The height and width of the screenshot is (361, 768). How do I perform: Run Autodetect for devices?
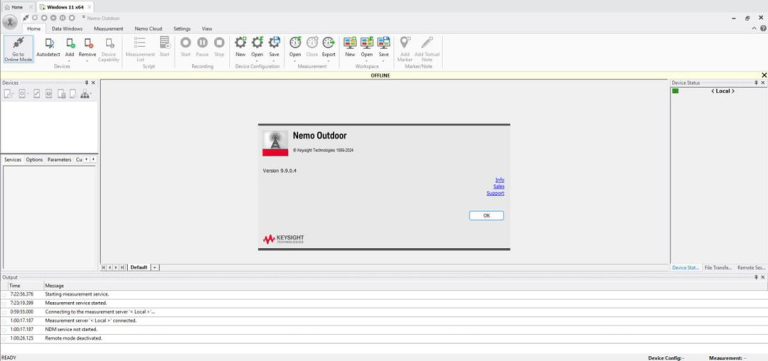(x=48, y=48)
